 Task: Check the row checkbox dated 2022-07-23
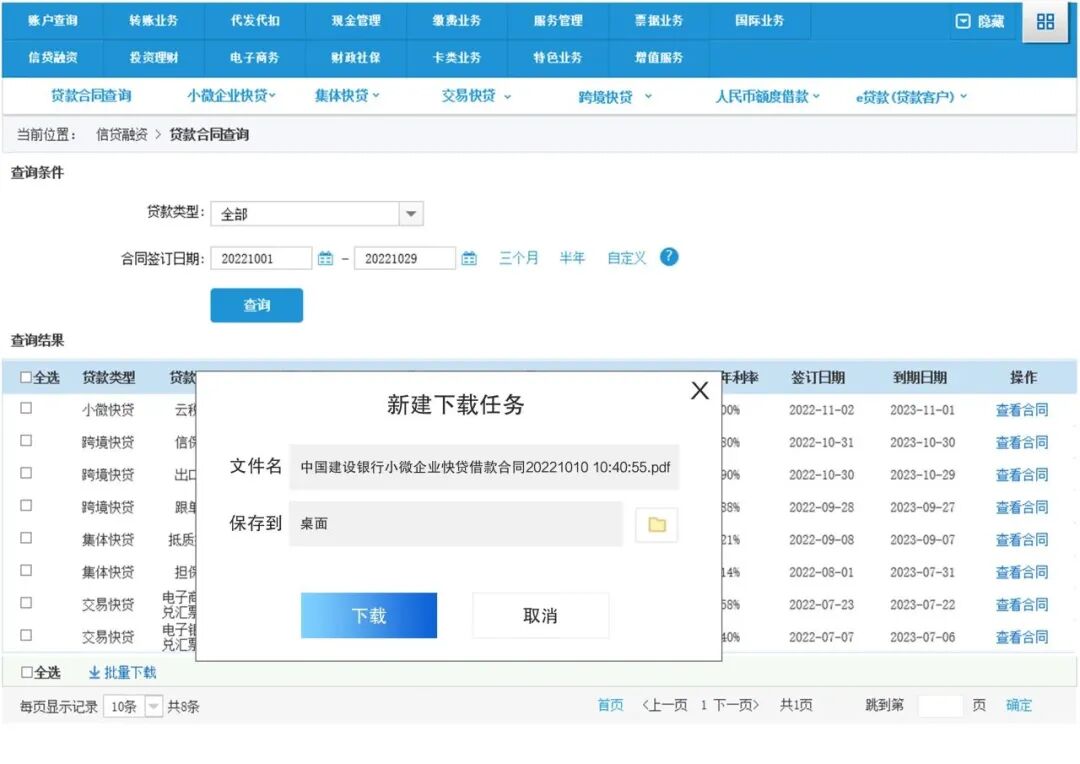click(x=26, y=602)
